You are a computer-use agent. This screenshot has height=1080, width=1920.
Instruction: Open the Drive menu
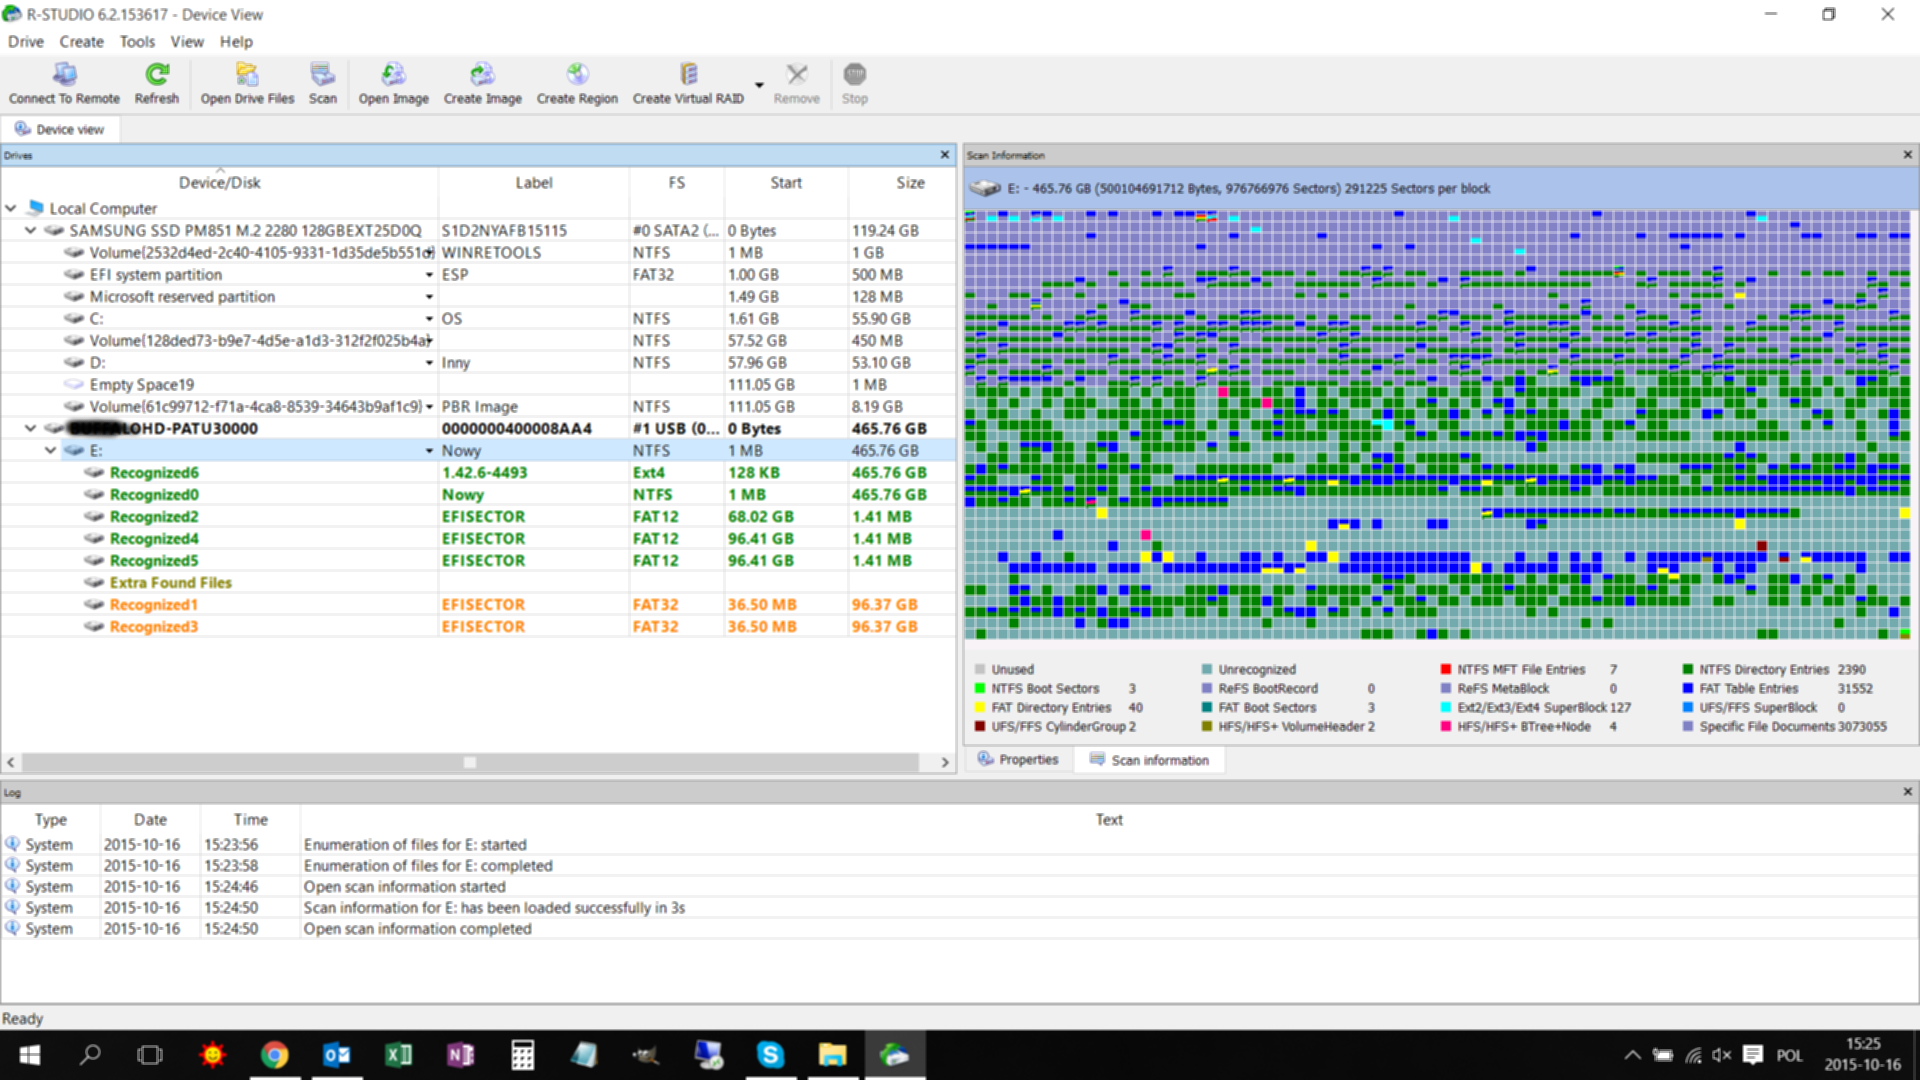point(26,41)
